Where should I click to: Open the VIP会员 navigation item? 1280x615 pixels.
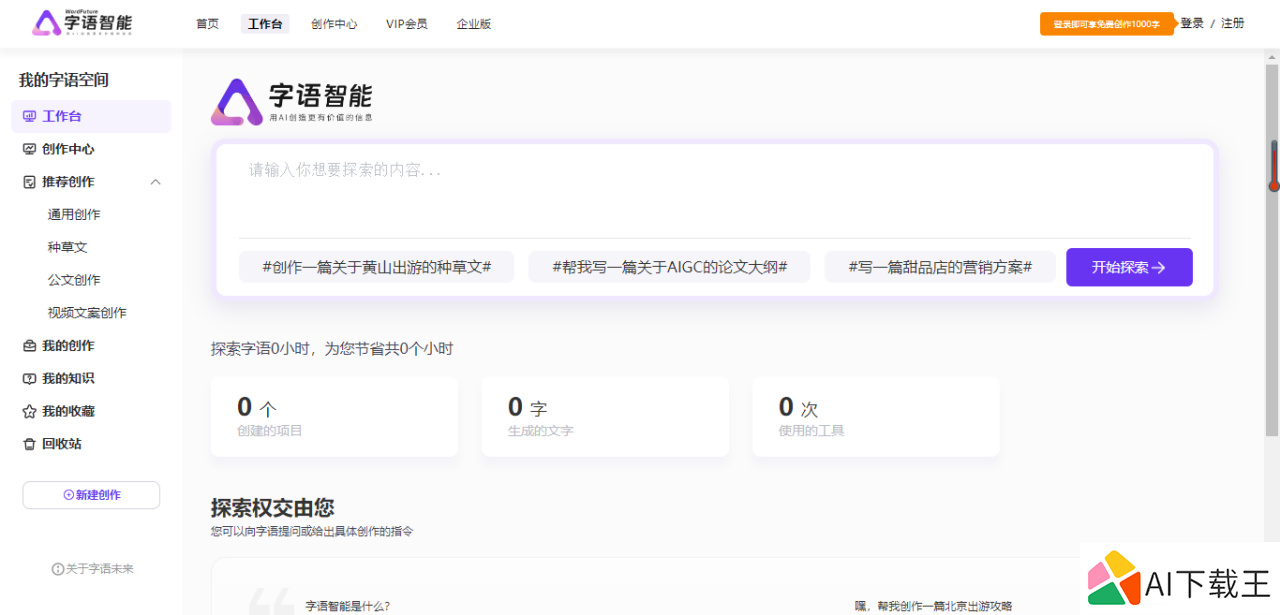click(407, 24)
